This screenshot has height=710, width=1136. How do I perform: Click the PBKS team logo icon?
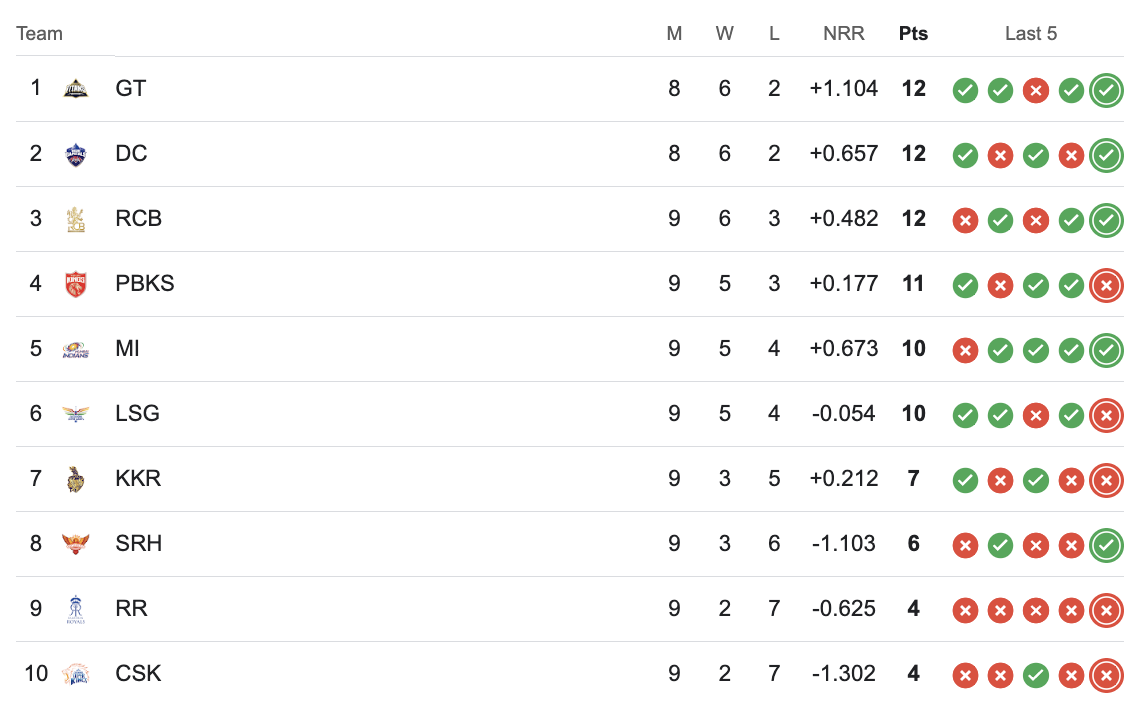(76, 284)
